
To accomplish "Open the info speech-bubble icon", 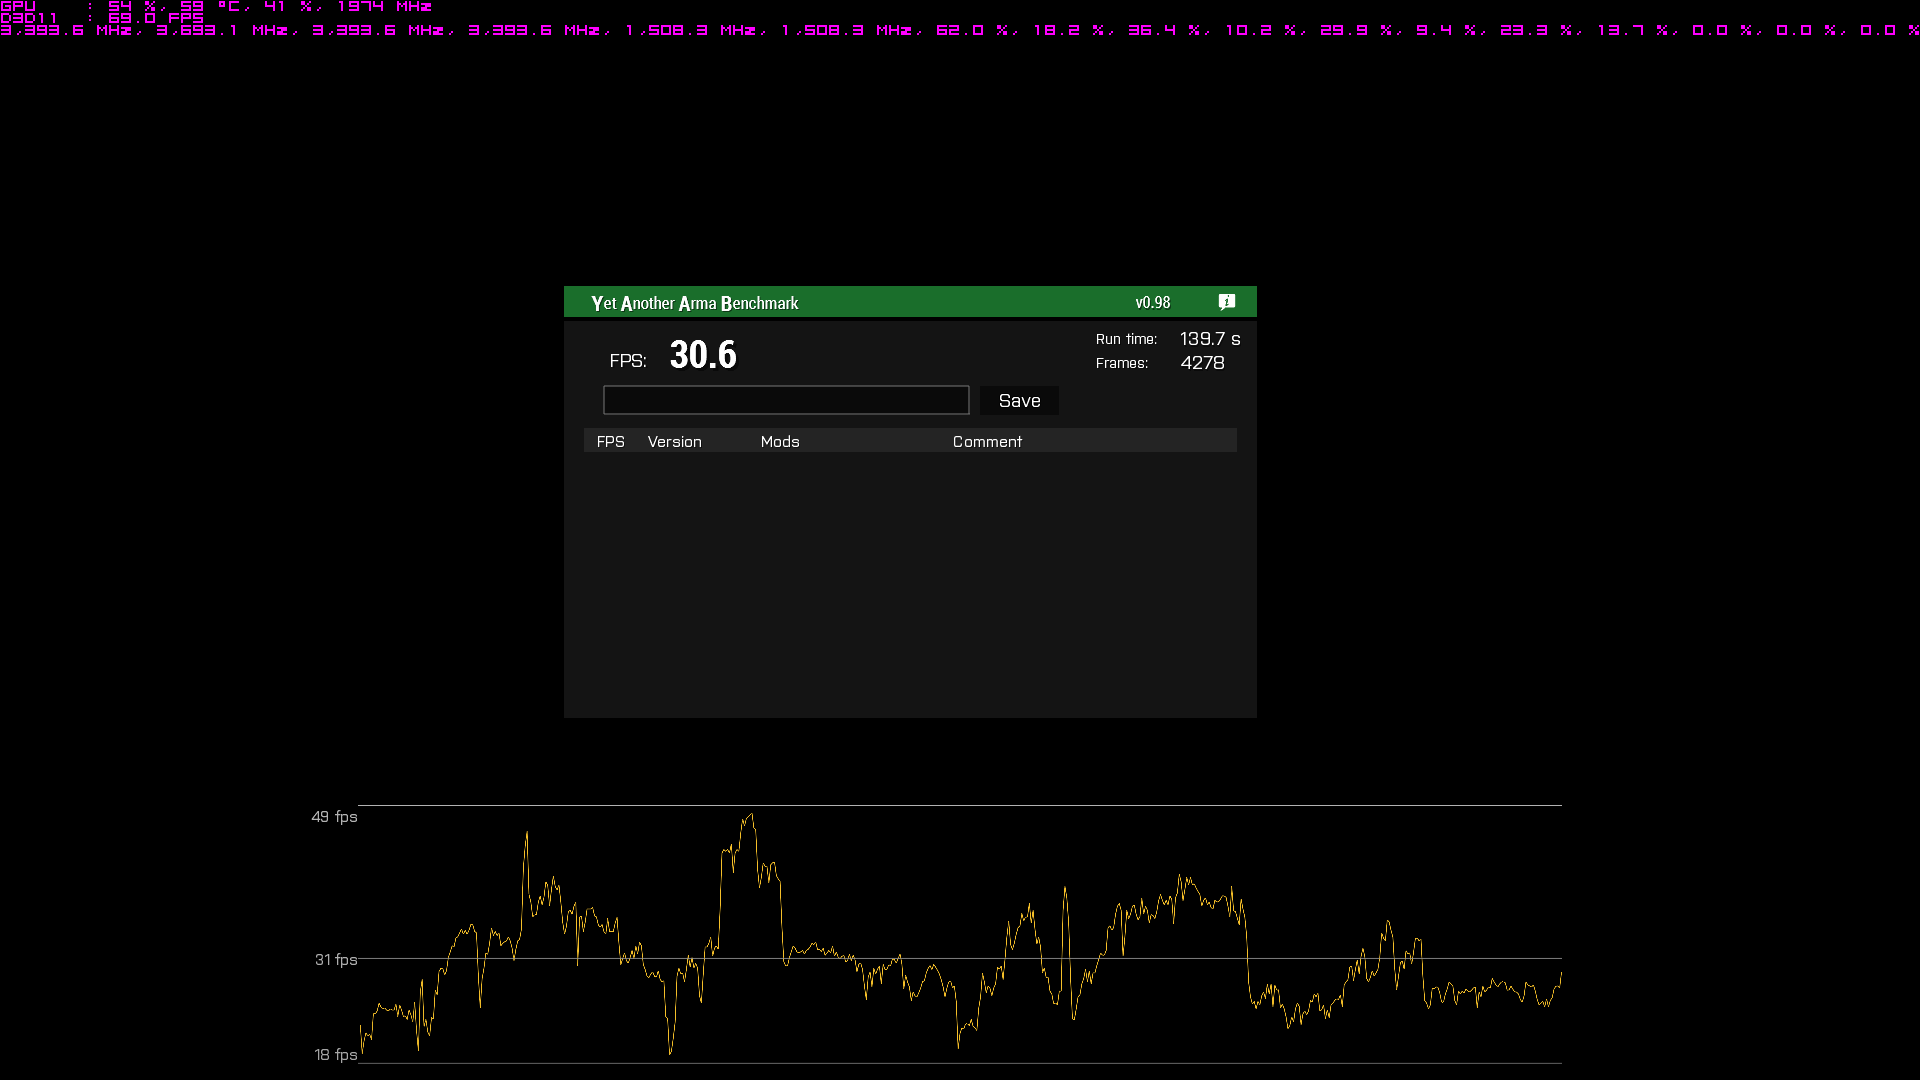I will pos(1227,302).
